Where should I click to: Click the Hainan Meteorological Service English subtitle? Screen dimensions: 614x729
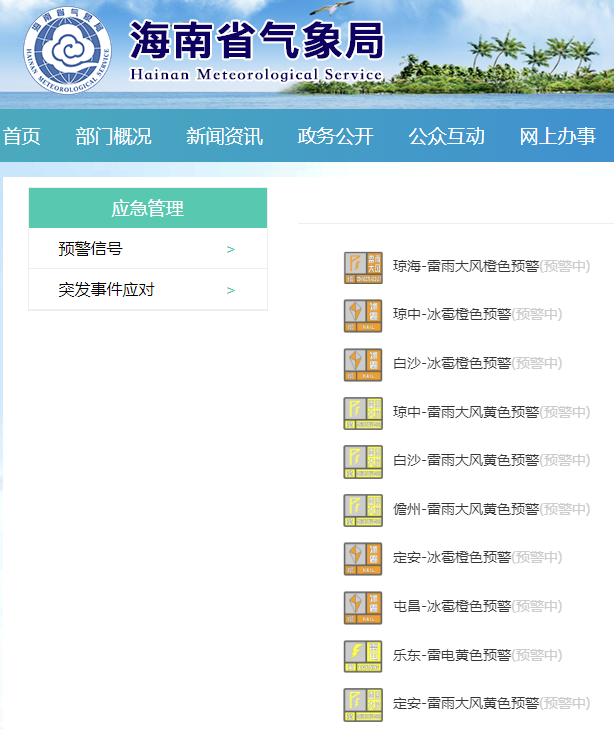(256, 74)
